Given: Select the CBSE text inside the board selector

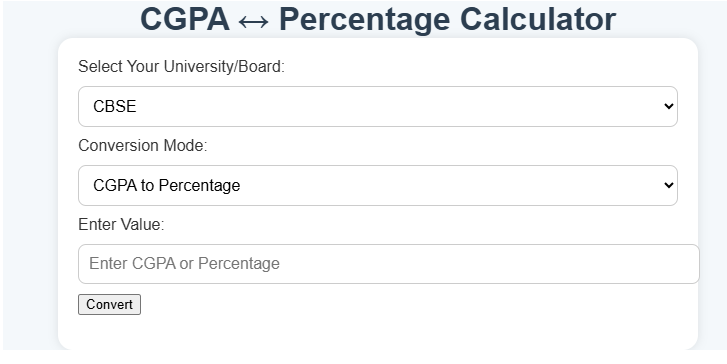Looking at the screenshot, I should tap(115, 107).
